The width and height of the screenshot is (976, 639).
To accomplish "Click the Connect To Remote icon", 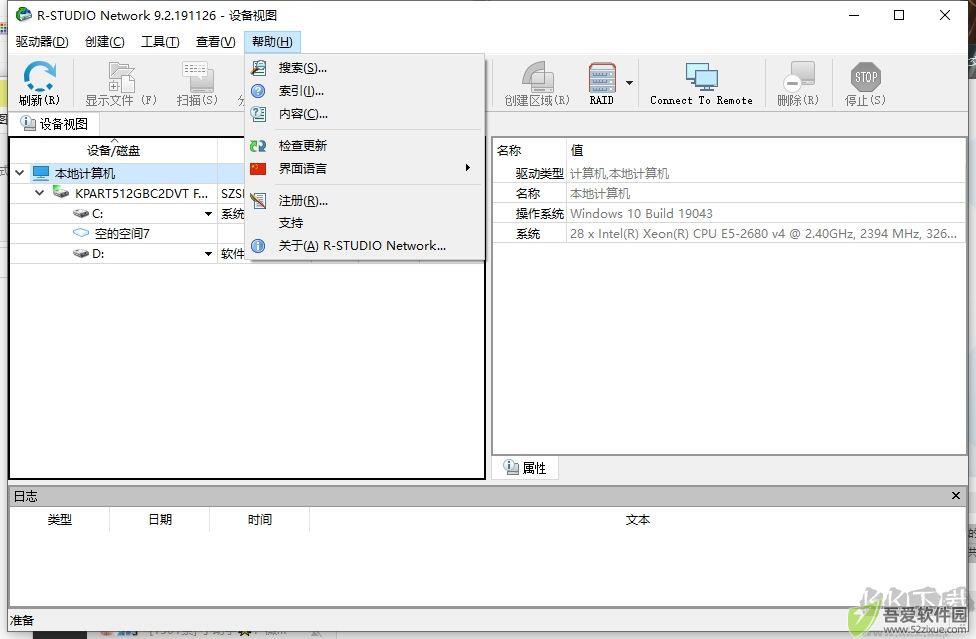I will pos(701,83).
